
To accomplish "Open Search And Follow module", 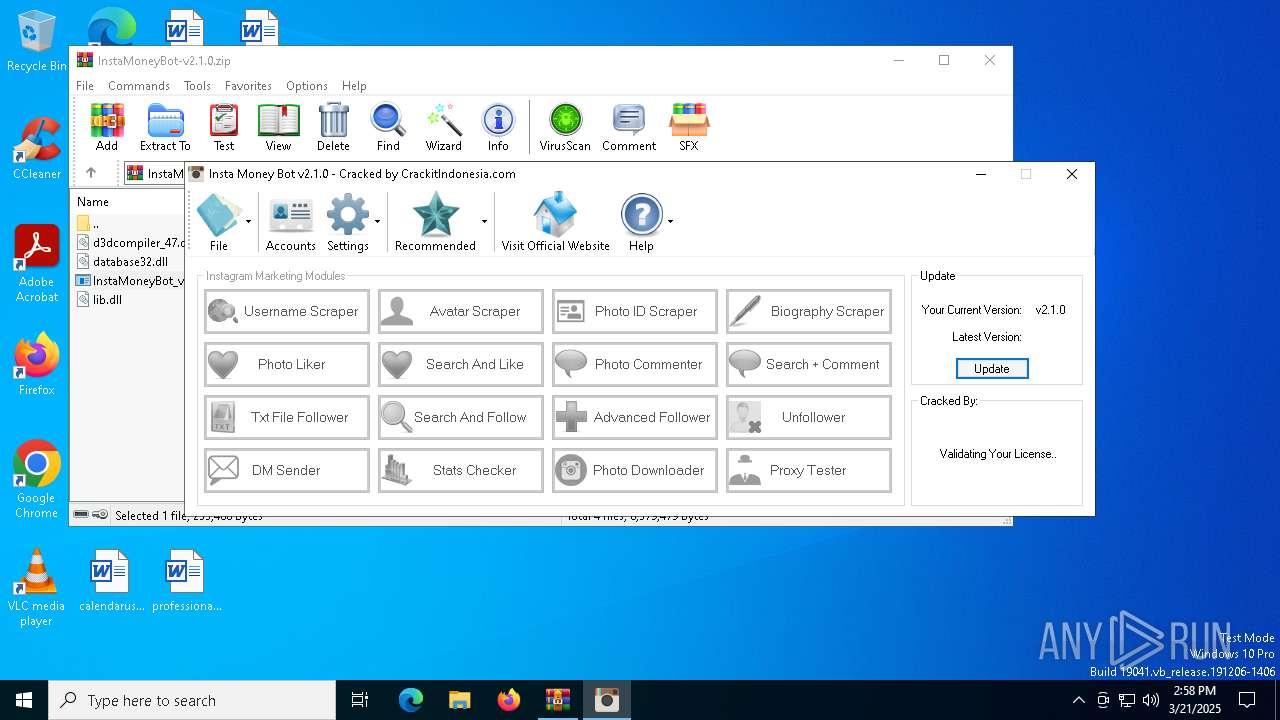I will tap(461, 417).
